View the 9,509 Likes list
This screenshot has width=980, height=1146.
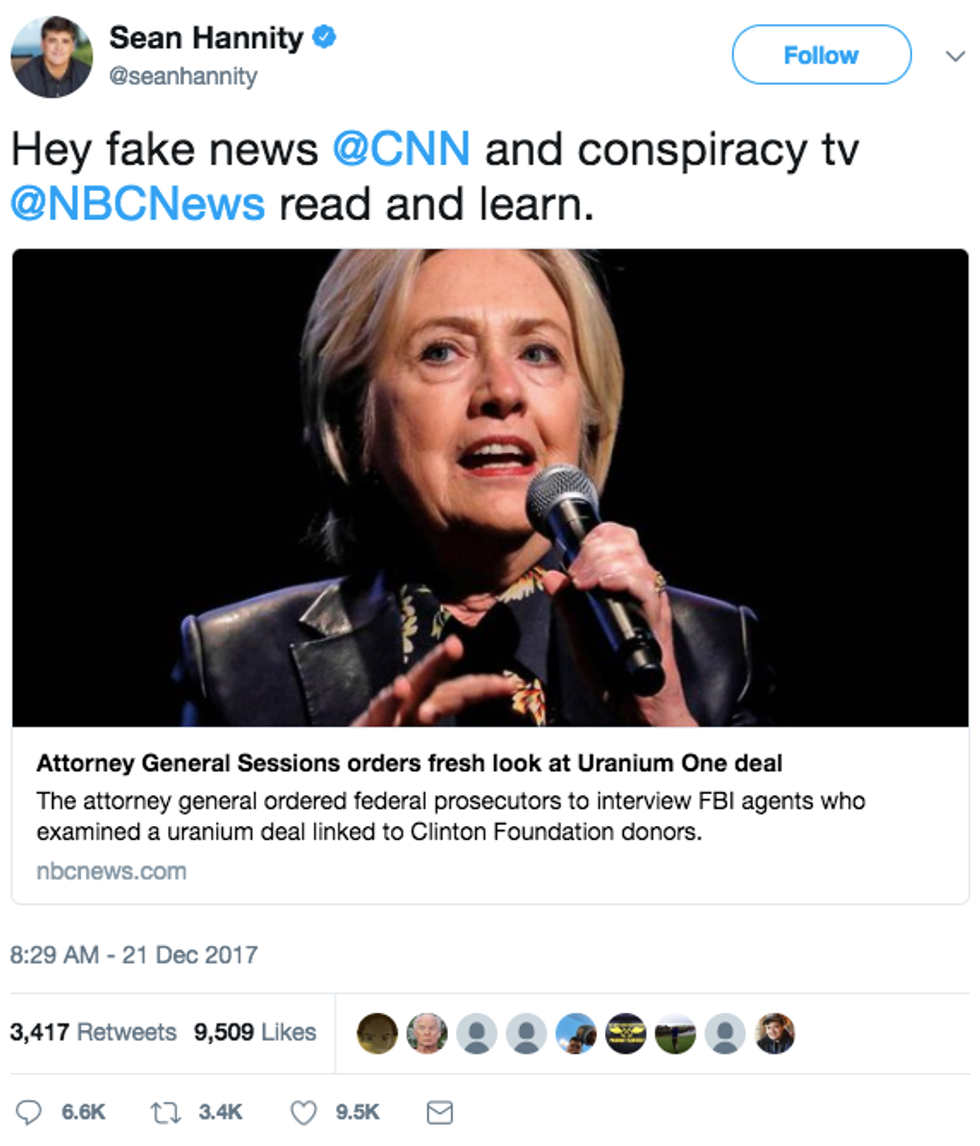pyautogui.click(x=255, y=1032)
